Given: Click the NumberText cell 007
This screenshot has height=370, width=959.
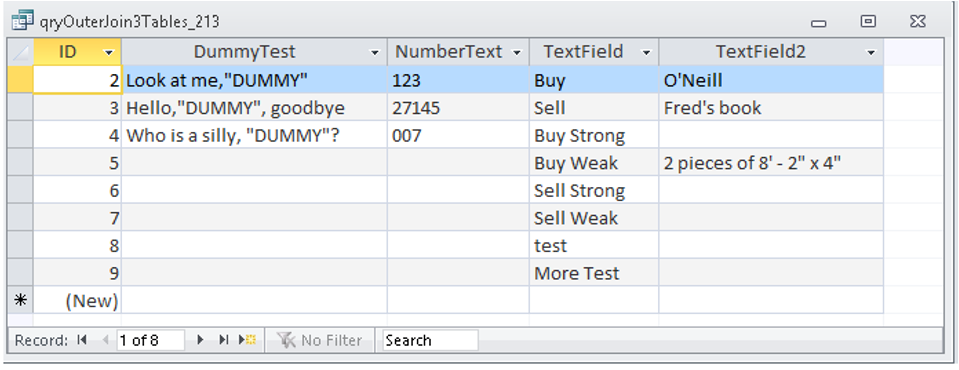Looking at the screenshot, I should click(x=457, y=135).
